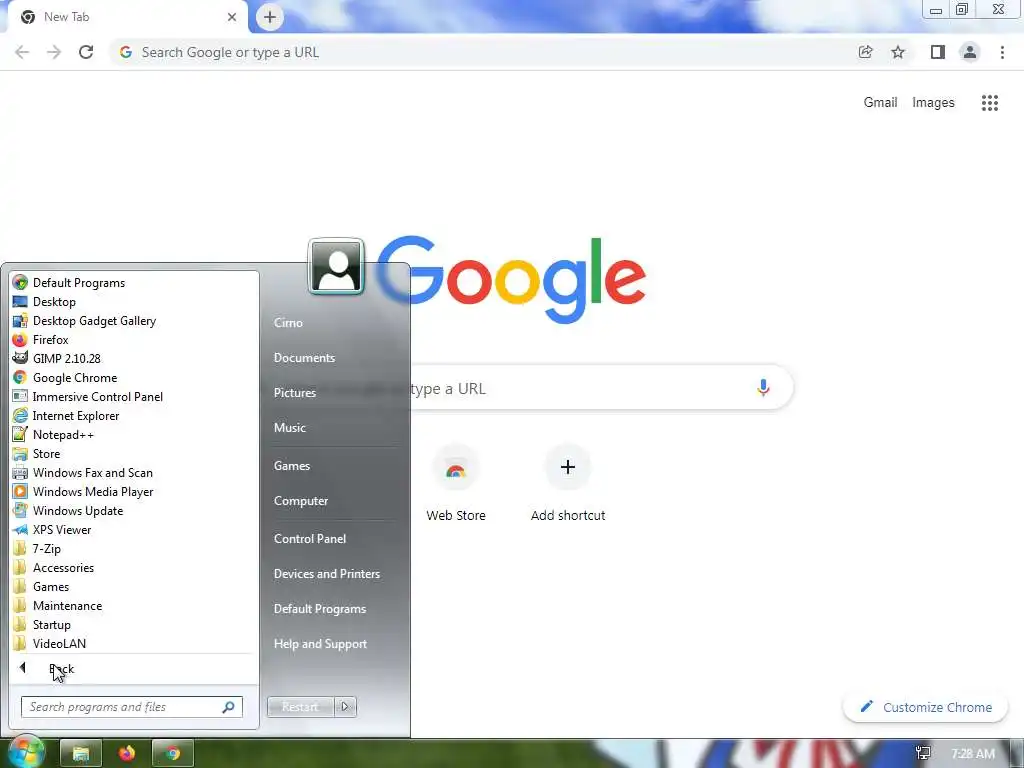1024x768 pixels.
Task: Open the Web Store shortcut
Action: click(456, 483)
